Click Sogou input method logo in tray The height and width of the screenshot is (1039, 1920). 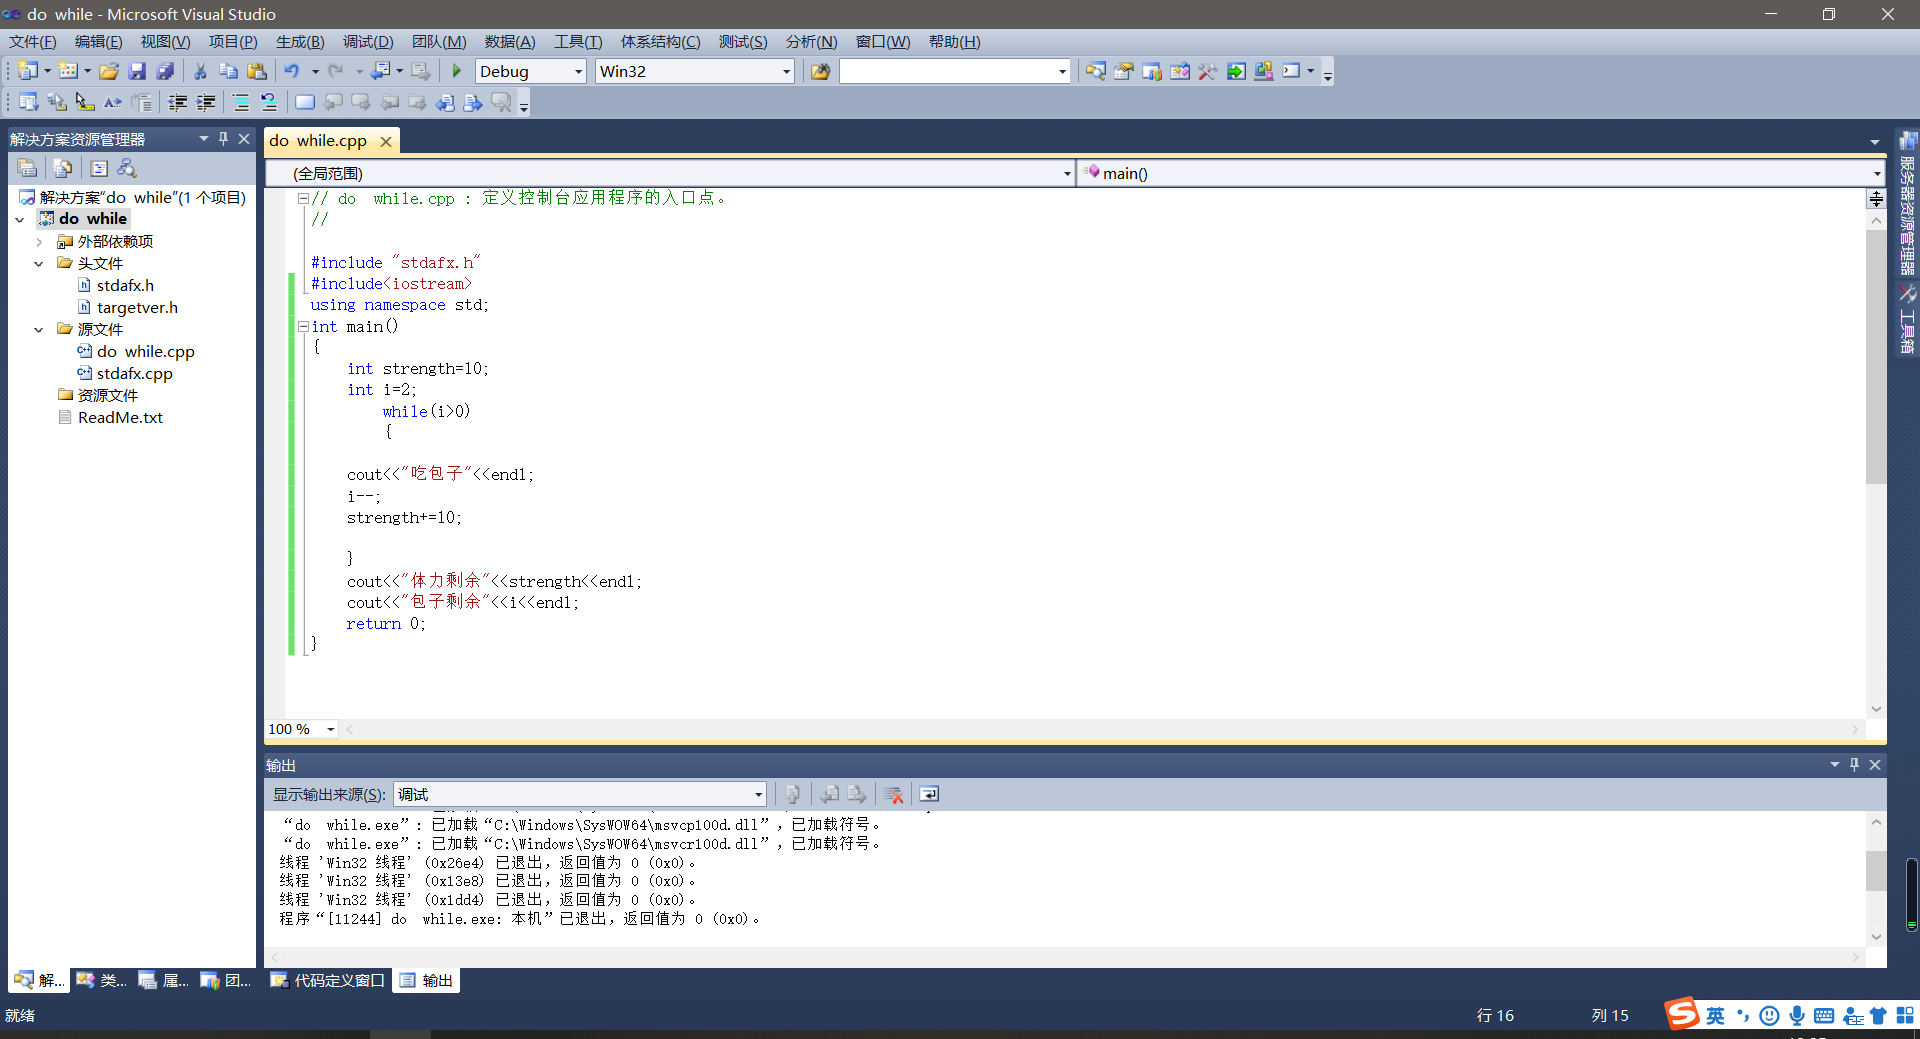(1682, 1014)
